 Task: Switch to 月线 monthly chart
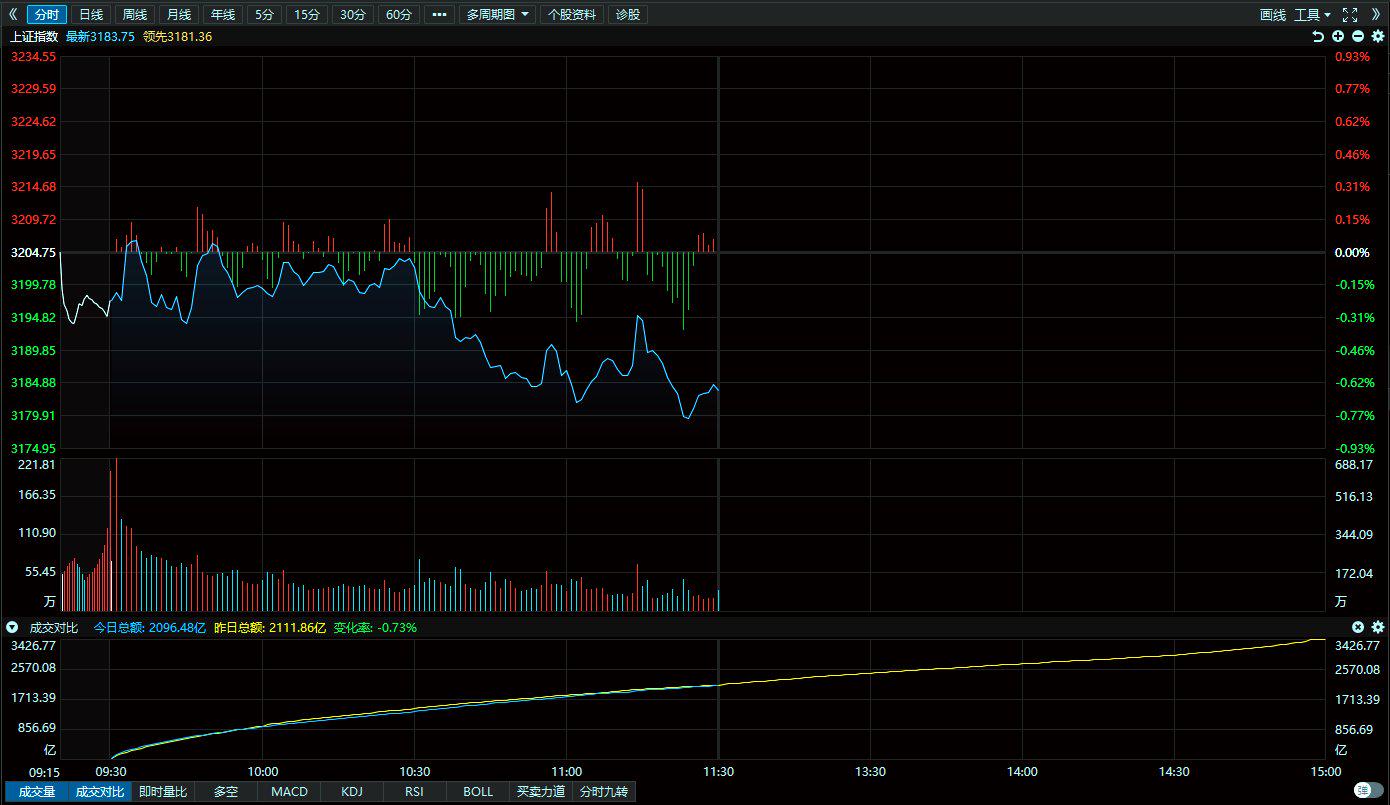click(x=179, y=14)
